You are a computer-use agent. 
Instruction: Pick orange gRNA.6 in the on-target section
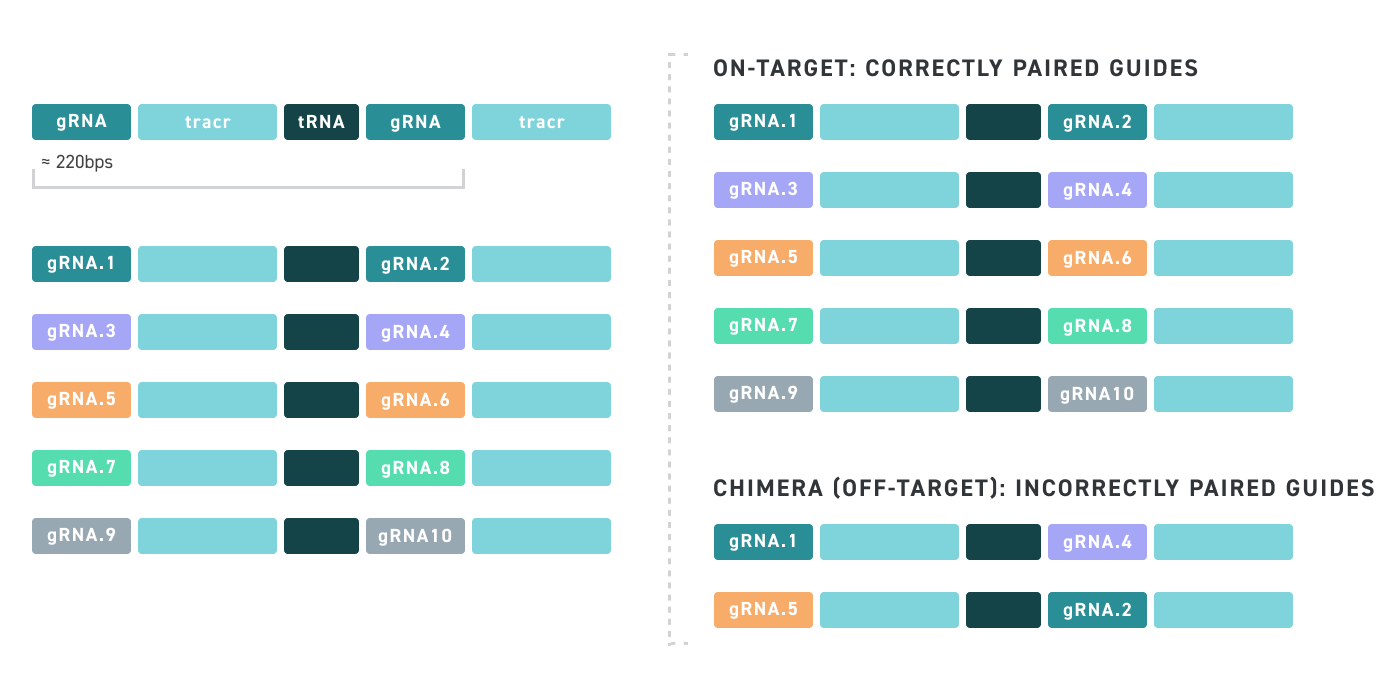[1097, 258]
